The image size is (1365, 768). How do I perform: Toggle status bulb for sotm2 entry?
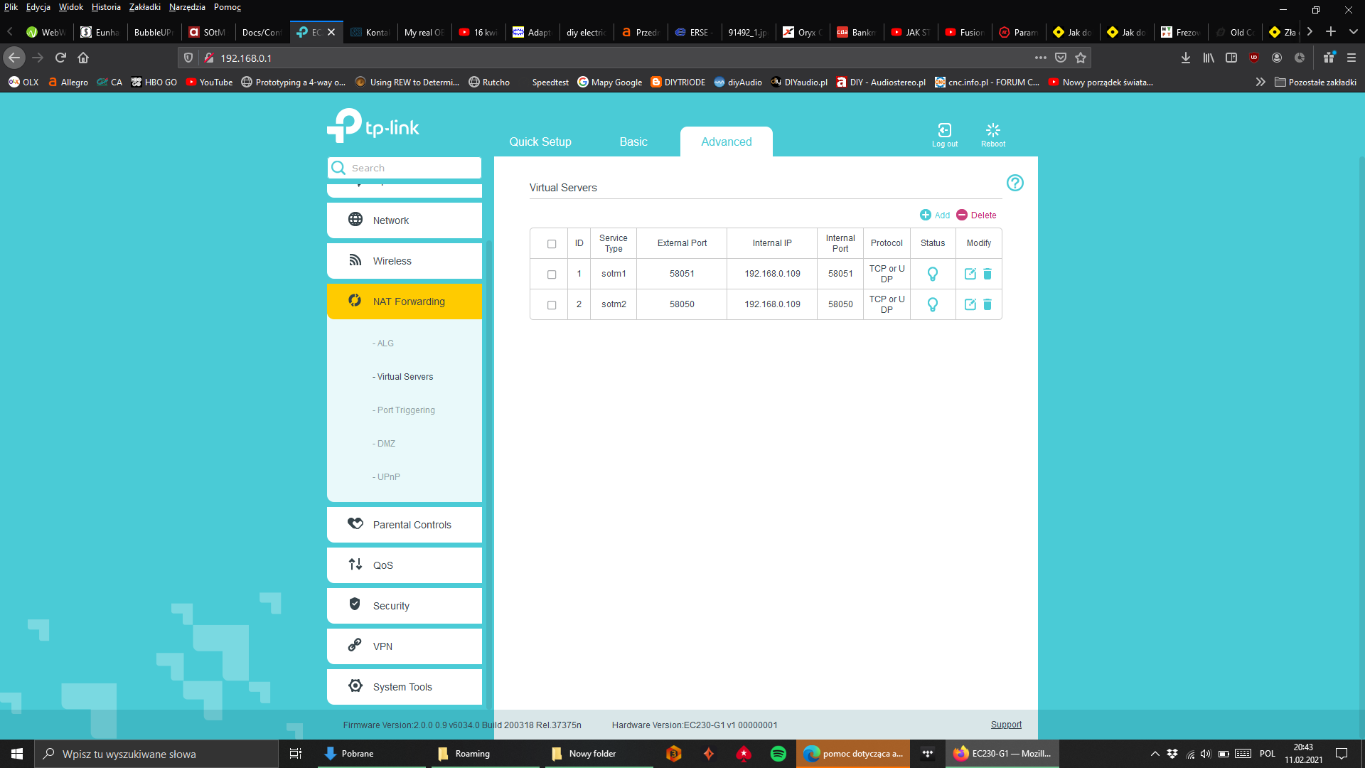point(933,304)
